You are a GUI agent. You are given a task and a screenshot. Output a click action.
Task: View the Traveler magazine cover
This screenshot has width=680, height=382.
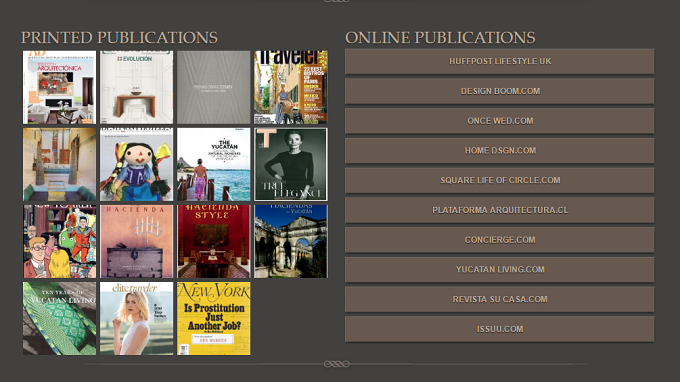click(x=291, y=87)
